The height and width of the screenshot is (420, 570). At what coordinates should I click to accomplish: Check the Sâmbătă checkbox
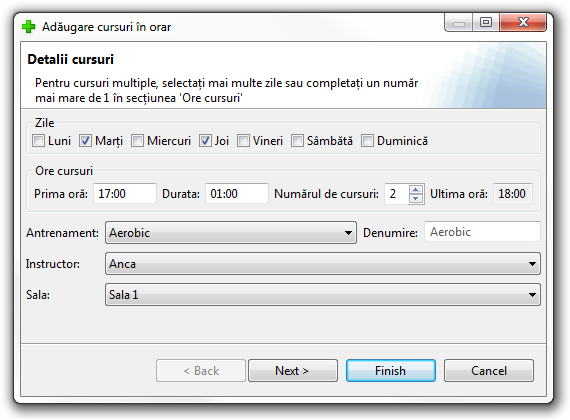[297, 141]
